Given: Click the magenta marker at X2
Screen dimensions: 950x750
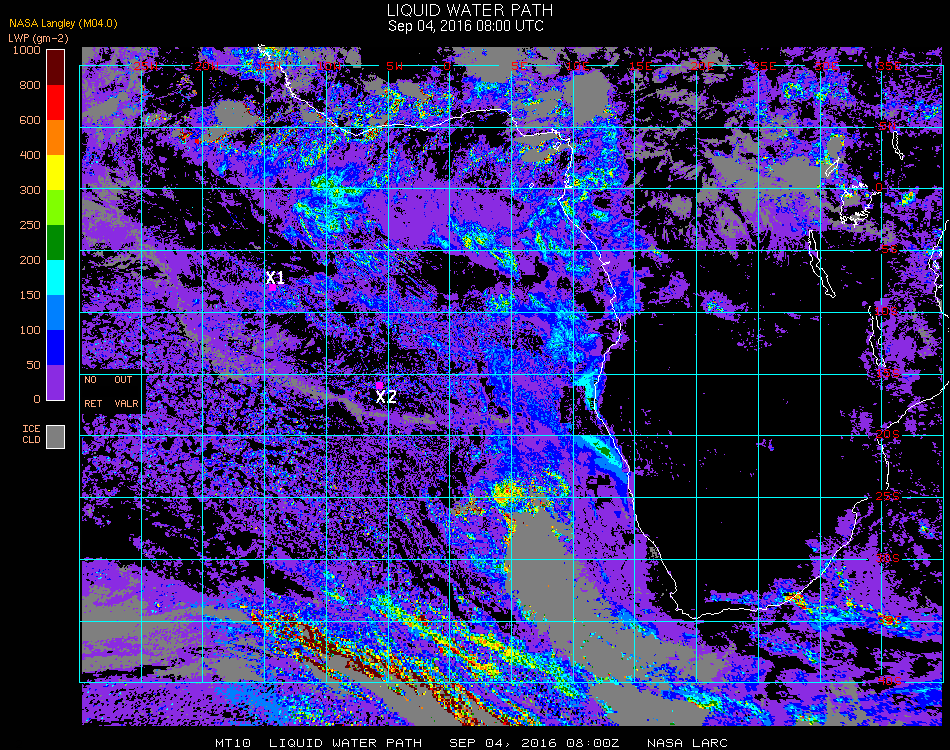Looking at the screenshot, I should 379,385.
